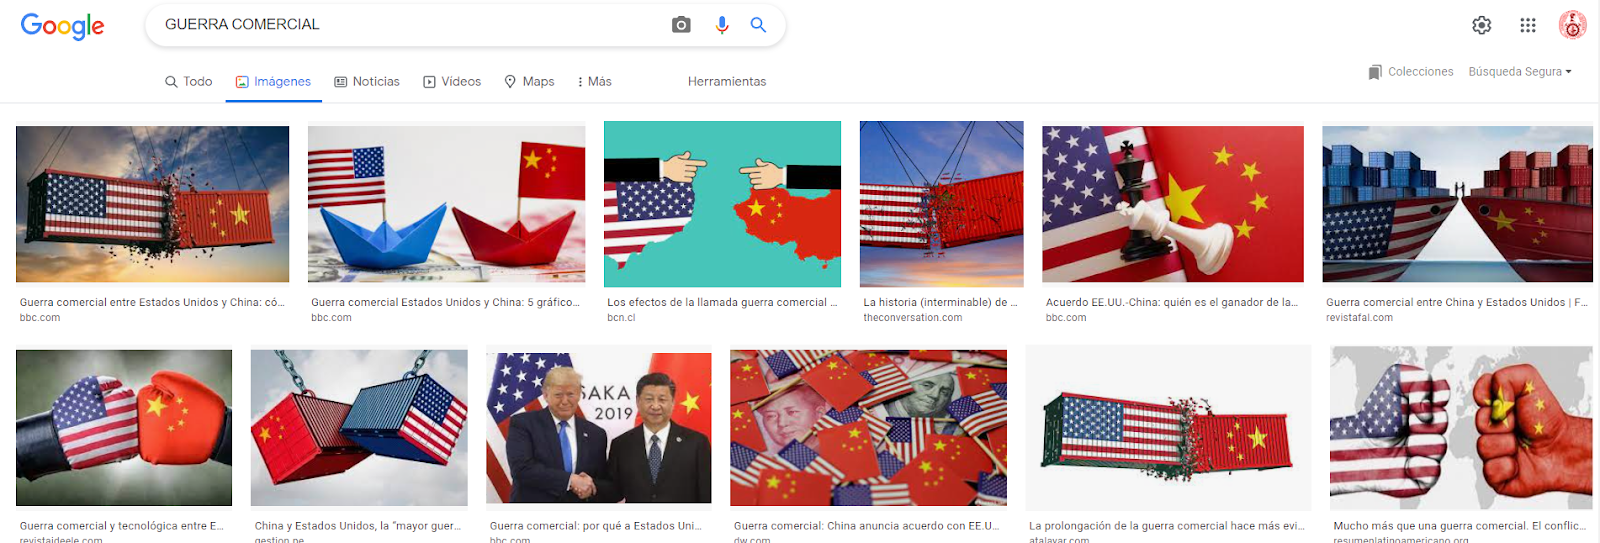The height and width of the screenshot is (543, 1600).
Task: Click the Google logo
Action: coord(62,26)
